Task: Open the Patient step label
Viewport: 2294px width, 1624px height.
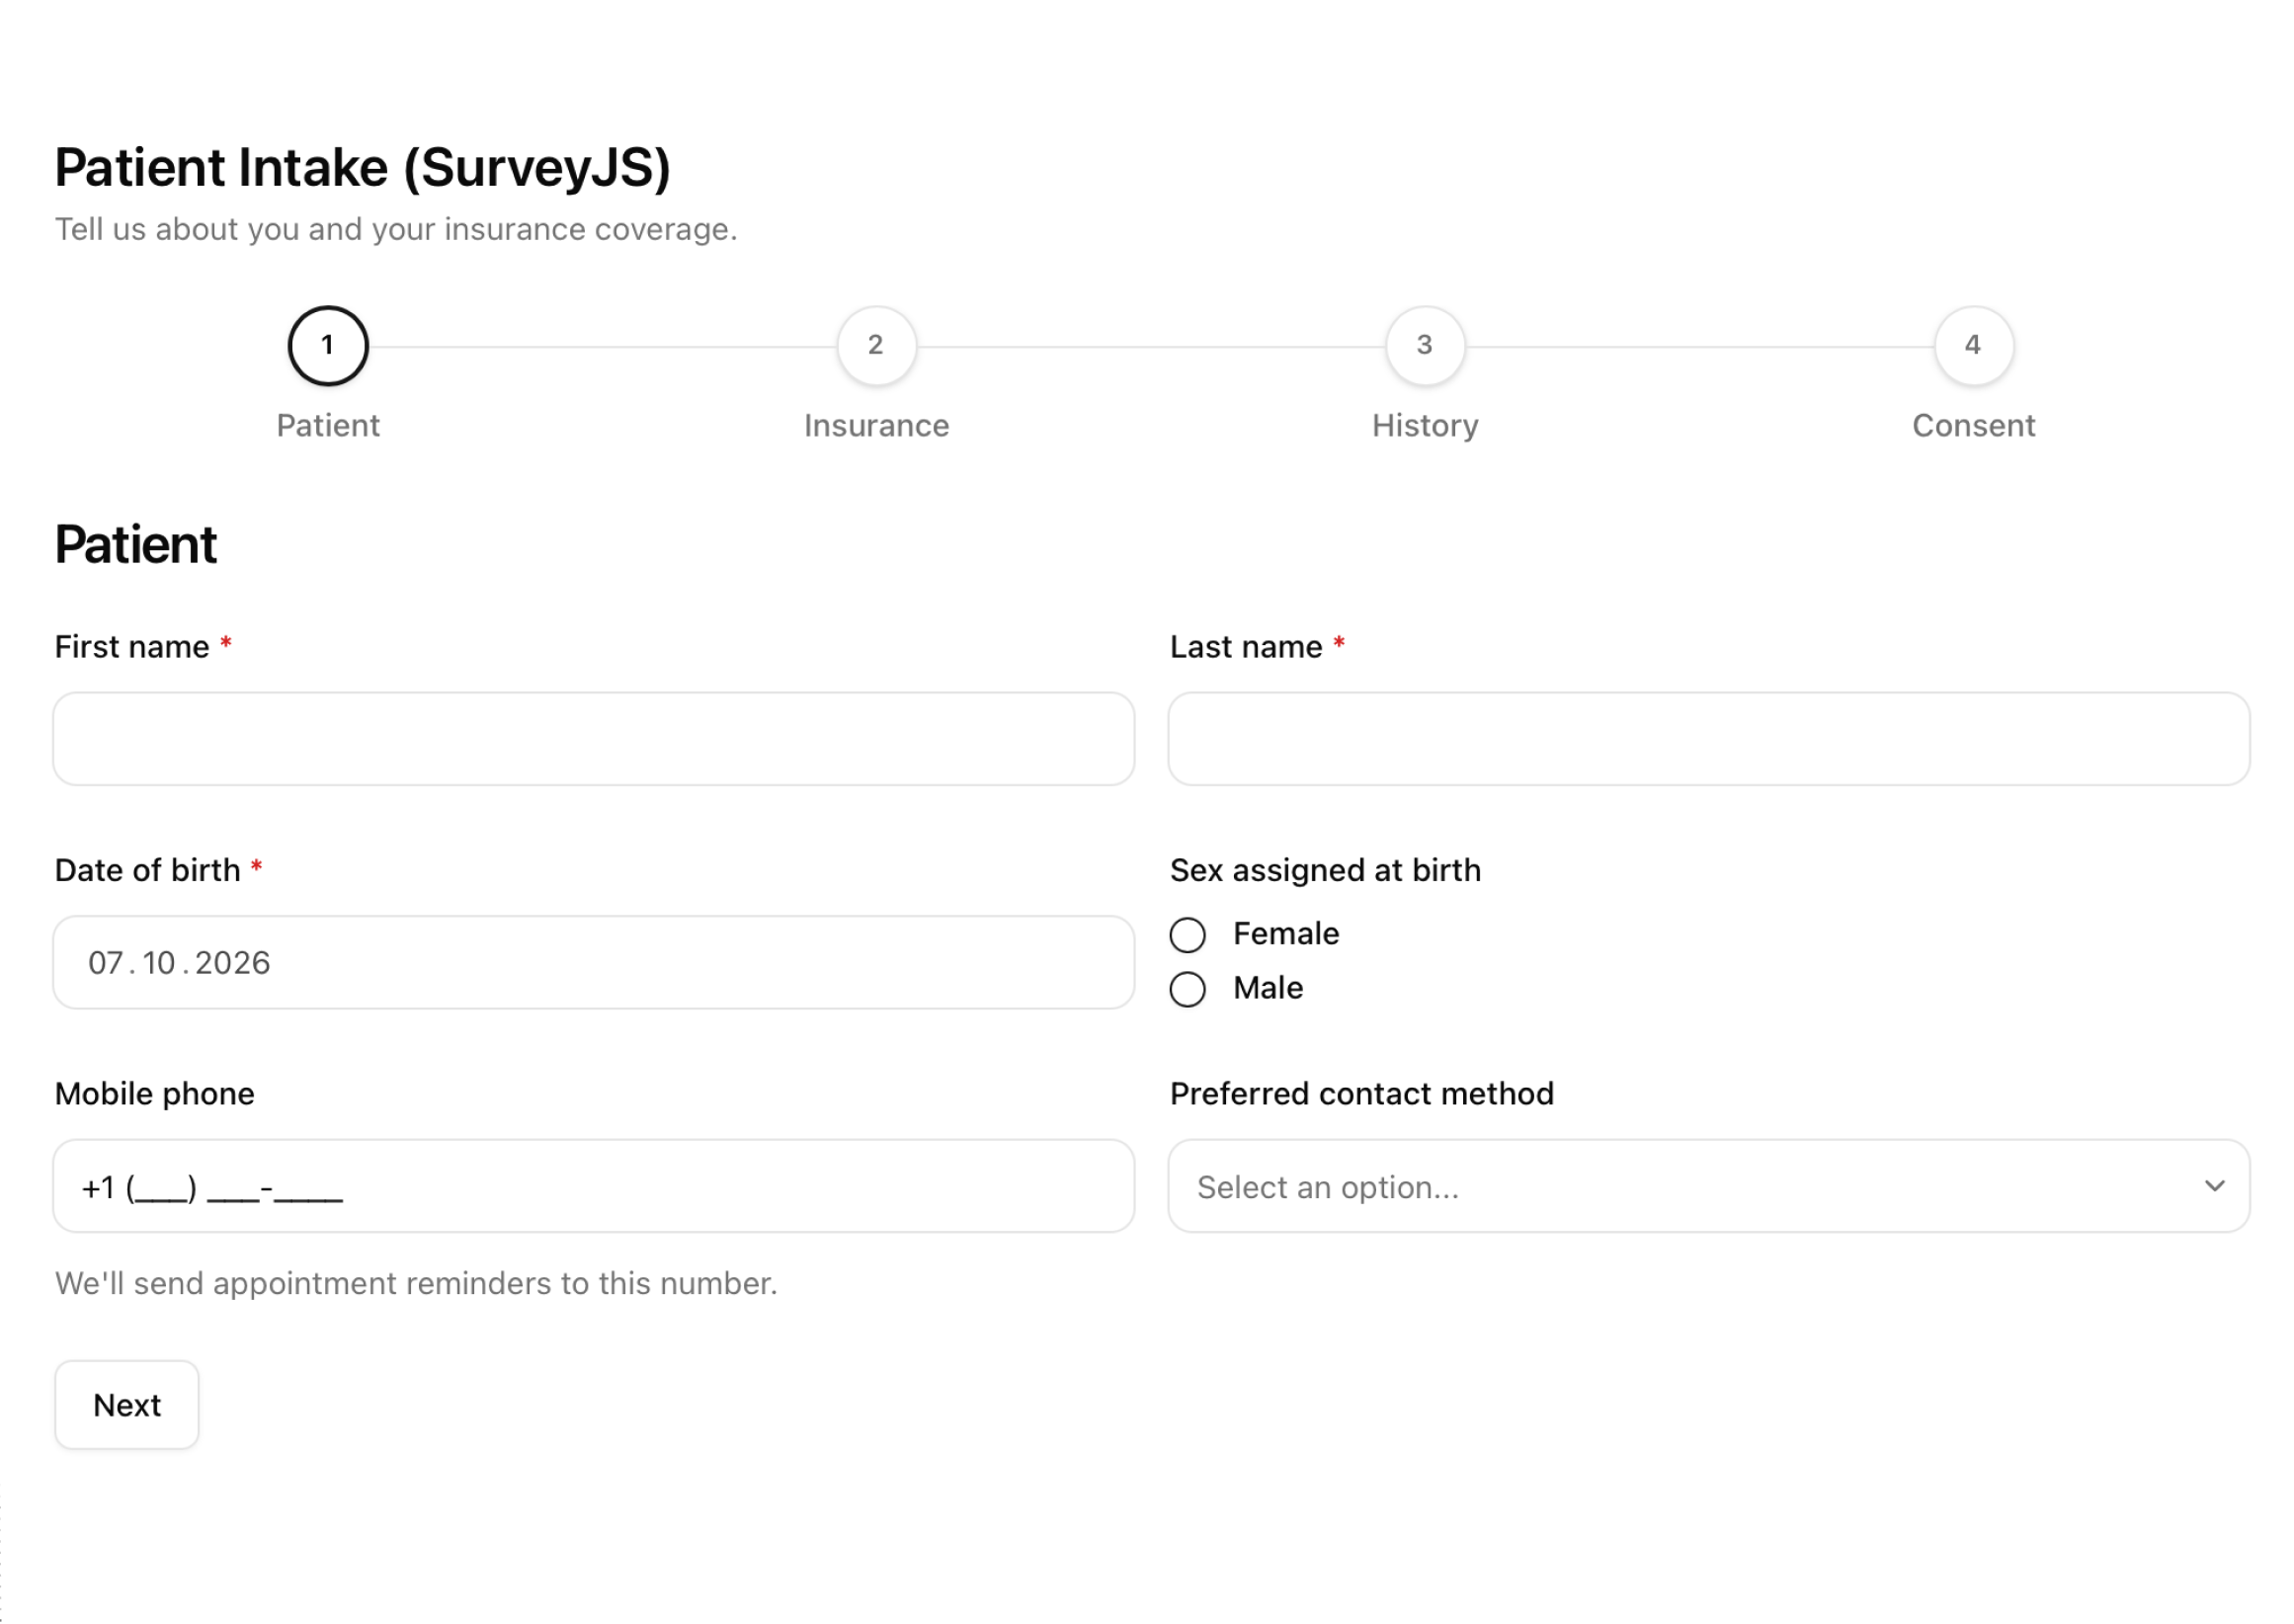Action: (328, 426)
